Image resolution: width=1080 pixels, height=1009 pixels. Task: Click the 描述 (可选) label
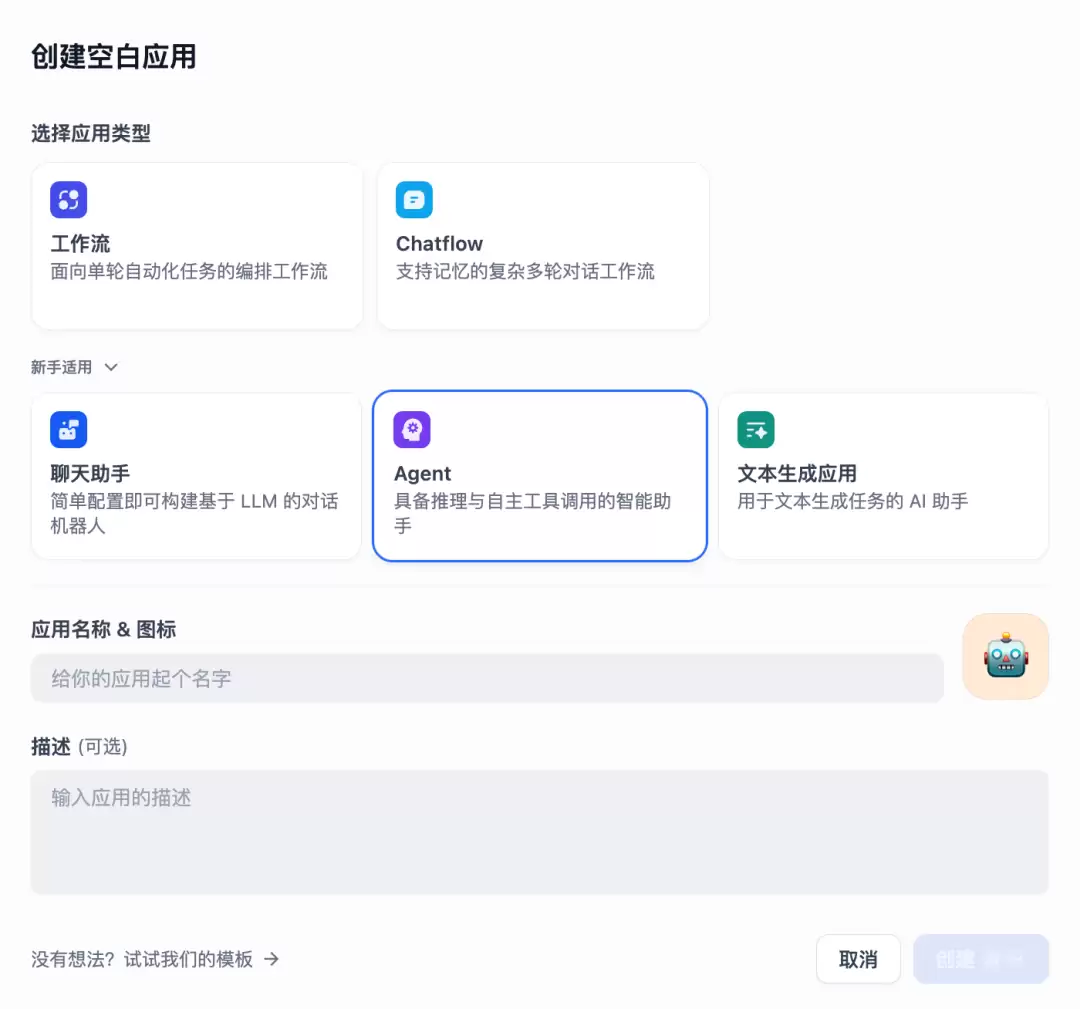coord(79,746)
